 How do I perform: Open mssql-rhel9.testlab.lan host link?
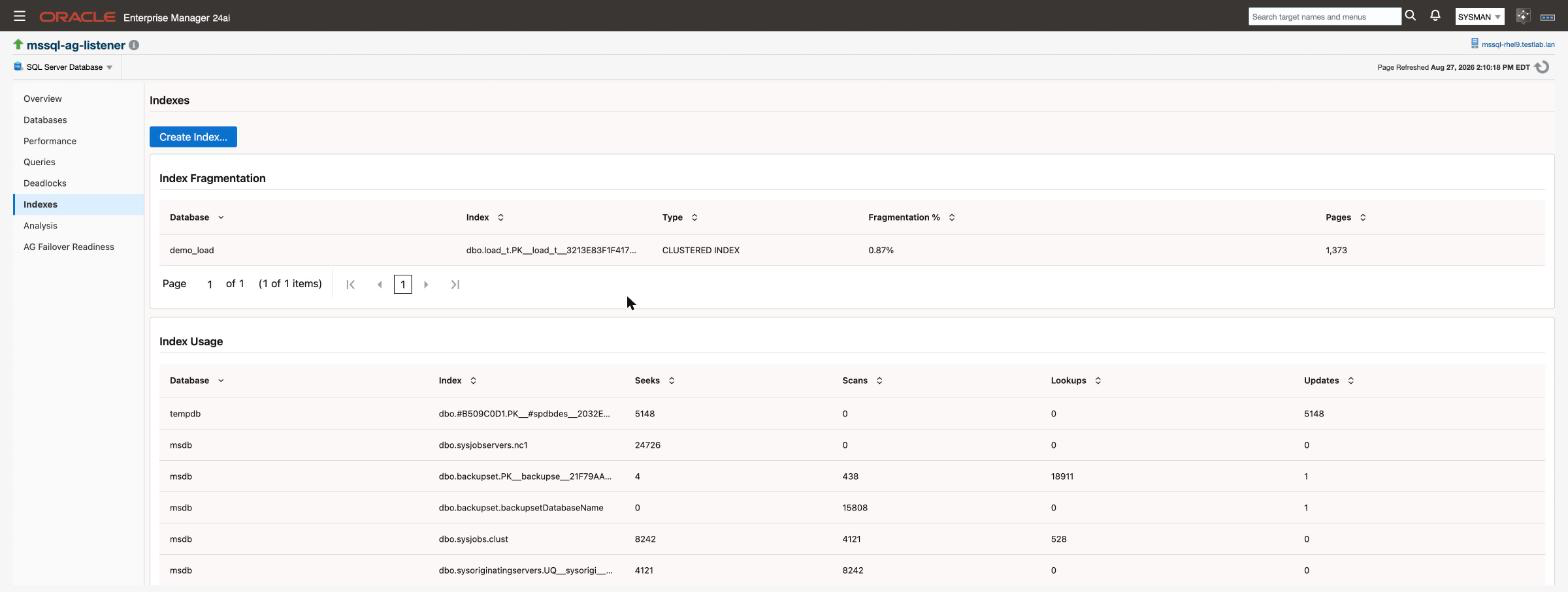1517,45
